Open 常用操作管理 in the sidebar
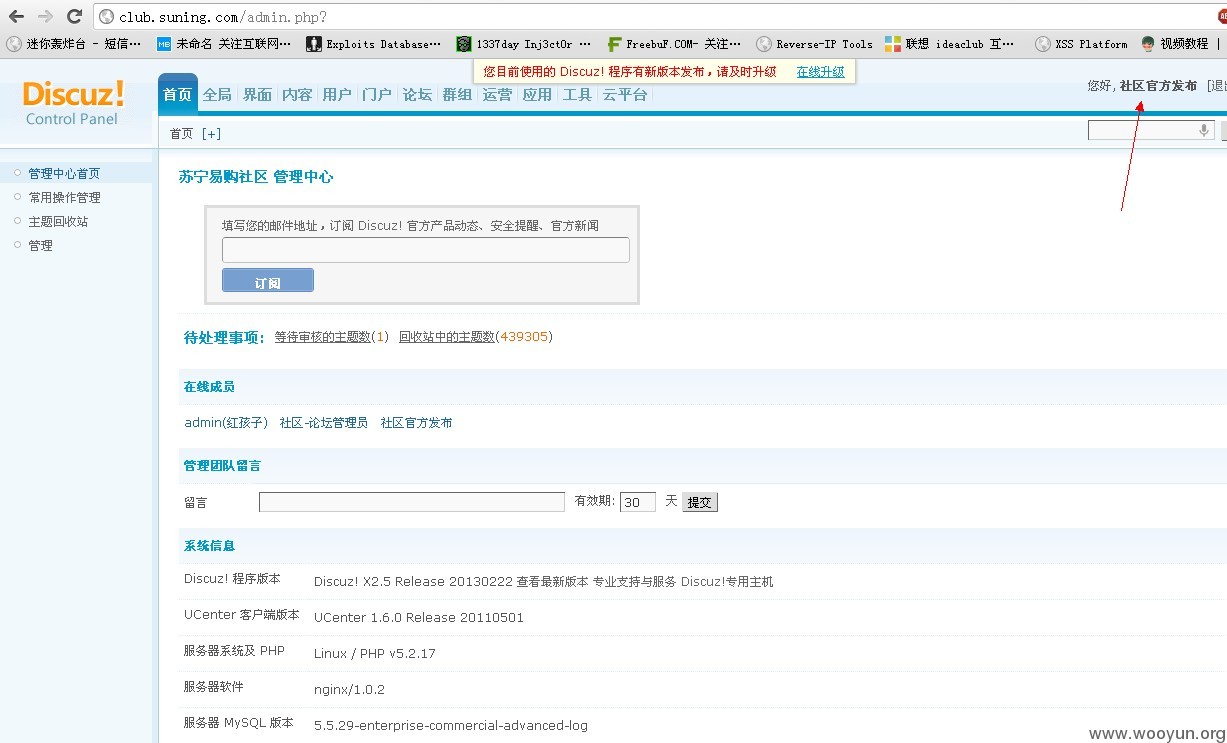 click(x=64, y=198)
